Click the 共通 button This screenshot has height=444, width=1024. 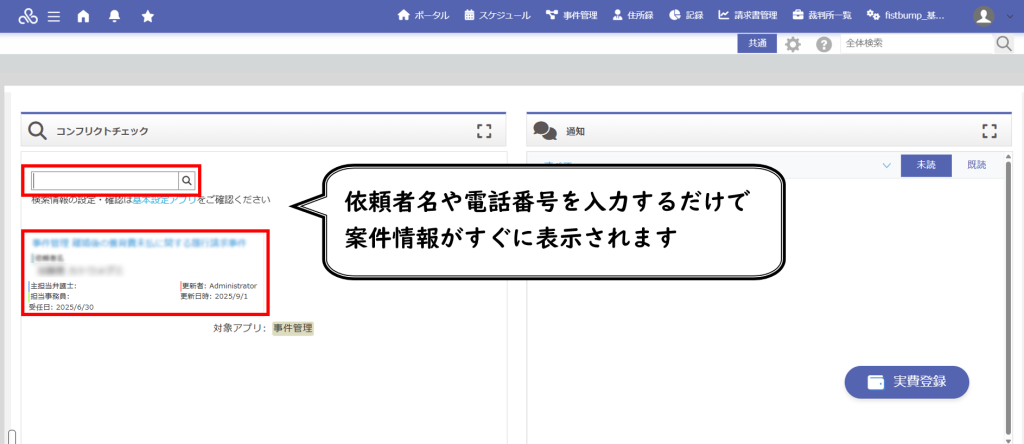[x=756, y=44]
